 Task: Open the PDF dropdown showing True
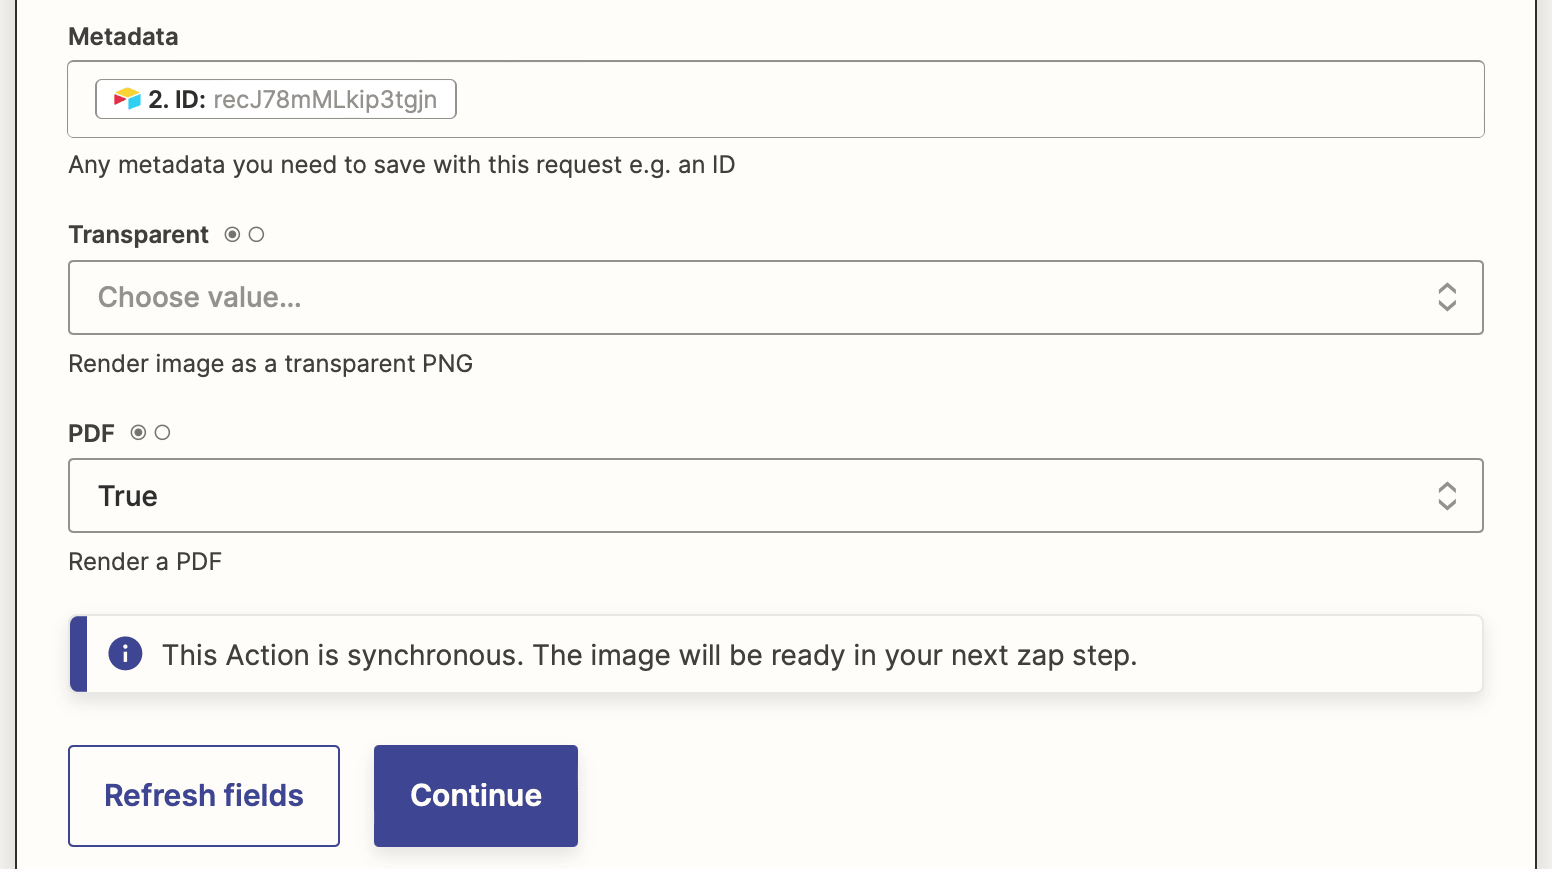pyautogui.click(x=700, y=495)
